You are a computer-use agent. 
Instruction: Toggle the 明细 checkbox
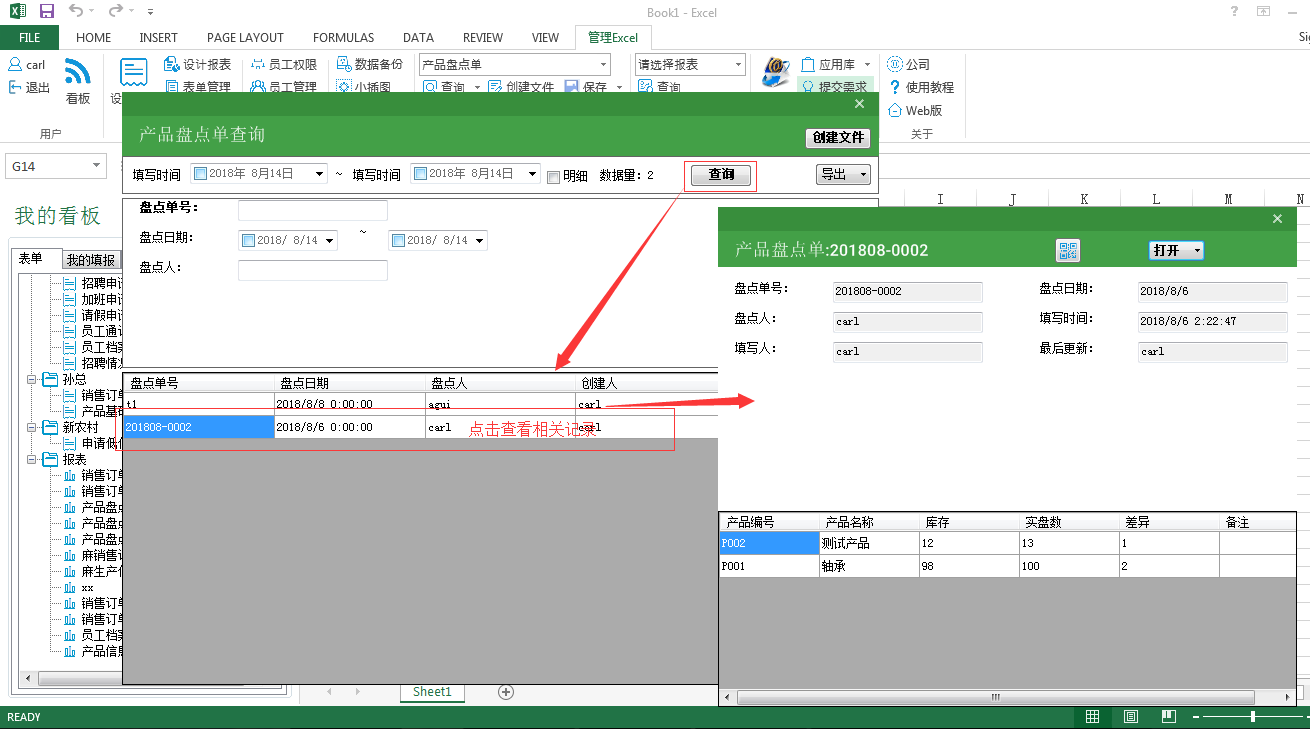click(x=553, y=176)
